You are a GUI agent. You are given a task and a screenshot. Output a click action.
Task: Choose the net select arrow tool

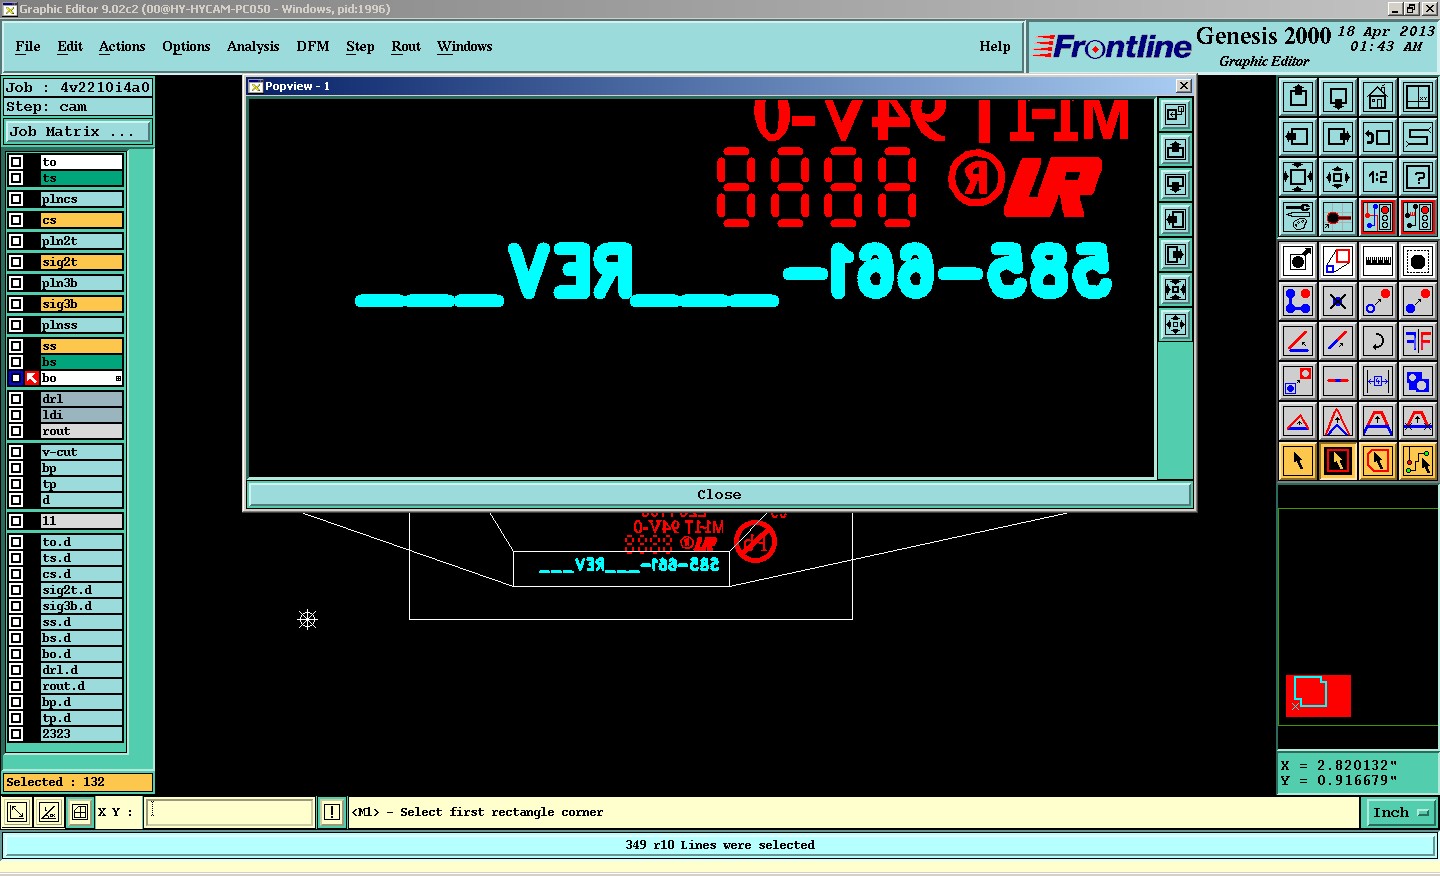[1418, 461]
